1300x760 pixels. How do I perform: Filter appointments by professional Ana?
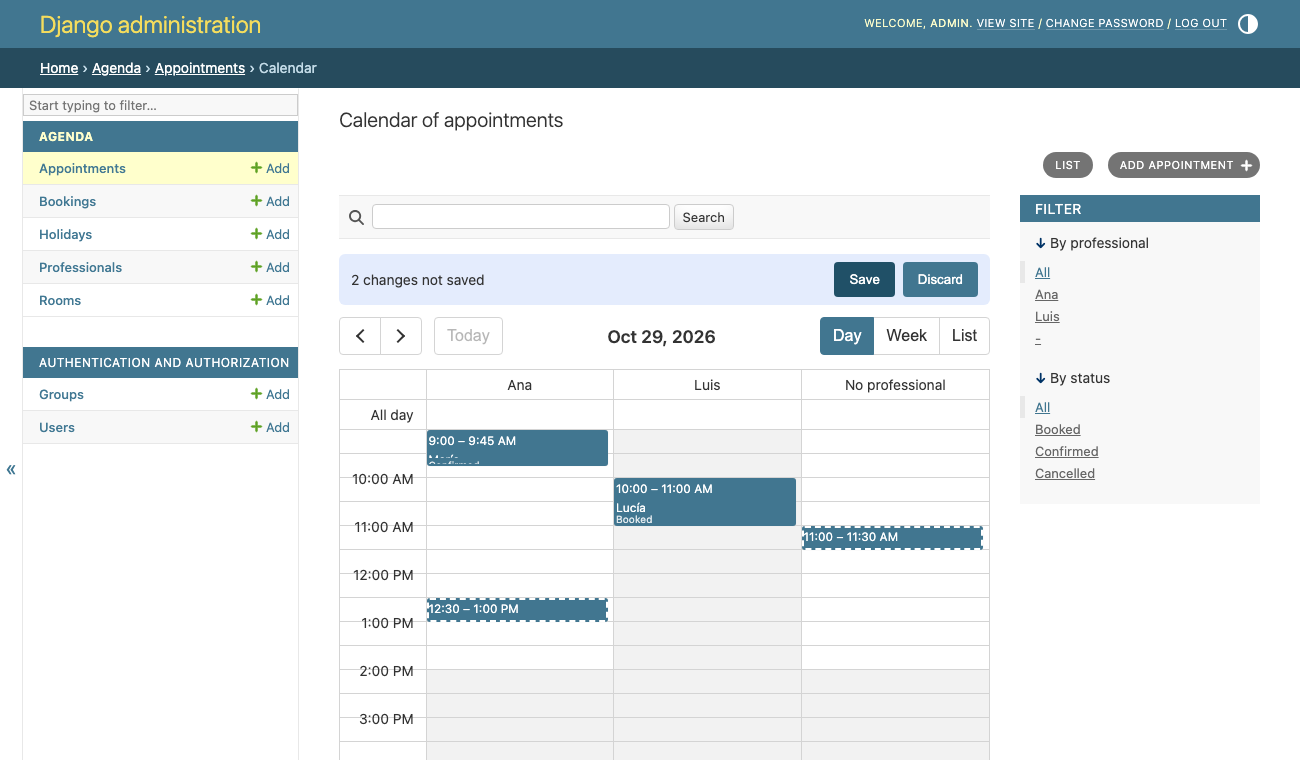[x=1046, y=294]
